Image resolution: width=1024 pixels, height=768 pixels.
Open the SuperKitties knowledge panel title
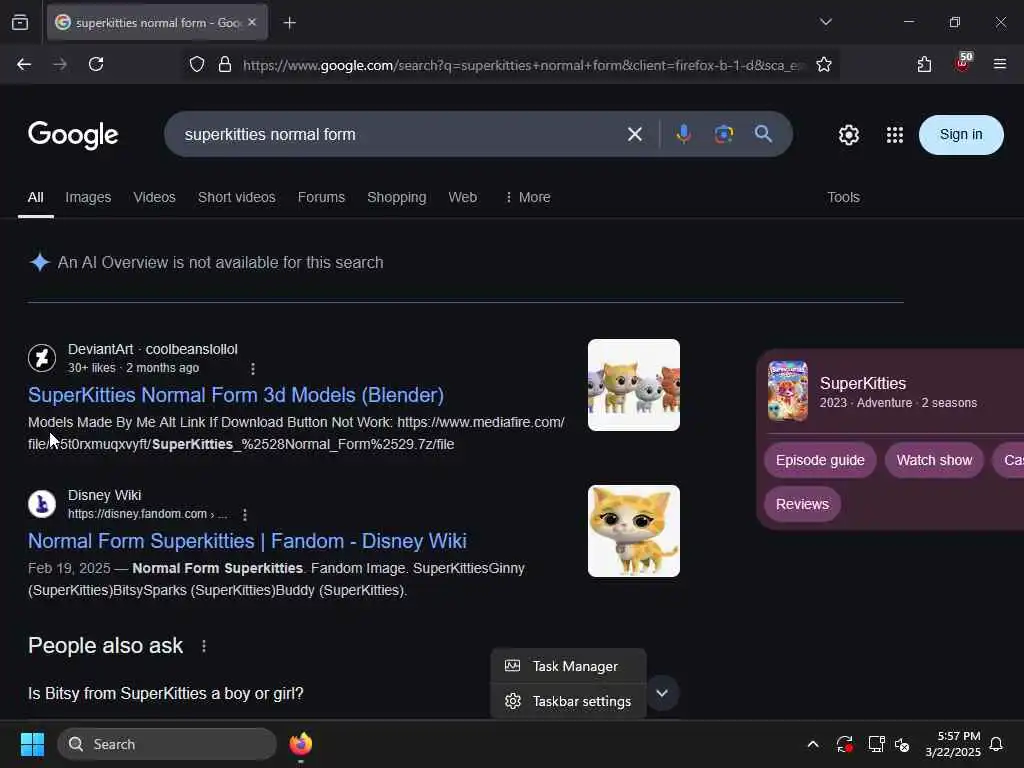pyautogui.click(x=863, y=383)
